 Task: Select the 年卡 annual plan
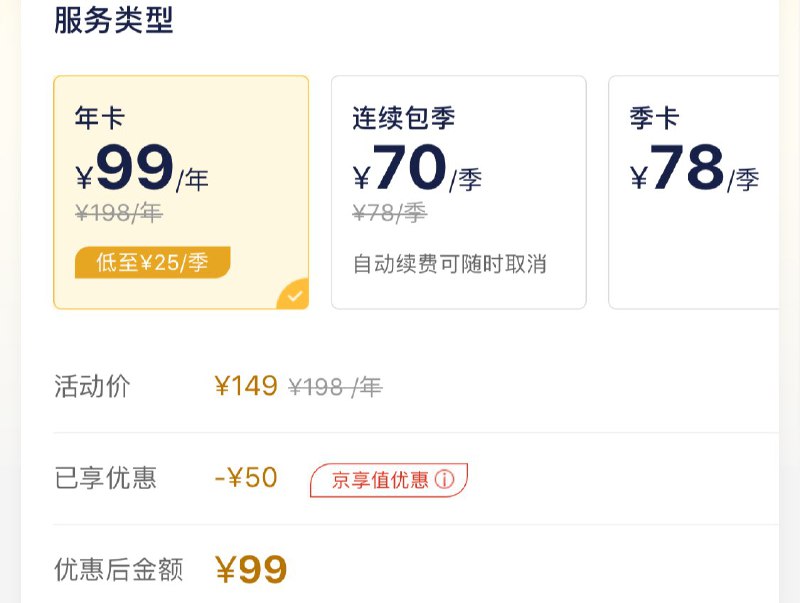coord(181,190)
